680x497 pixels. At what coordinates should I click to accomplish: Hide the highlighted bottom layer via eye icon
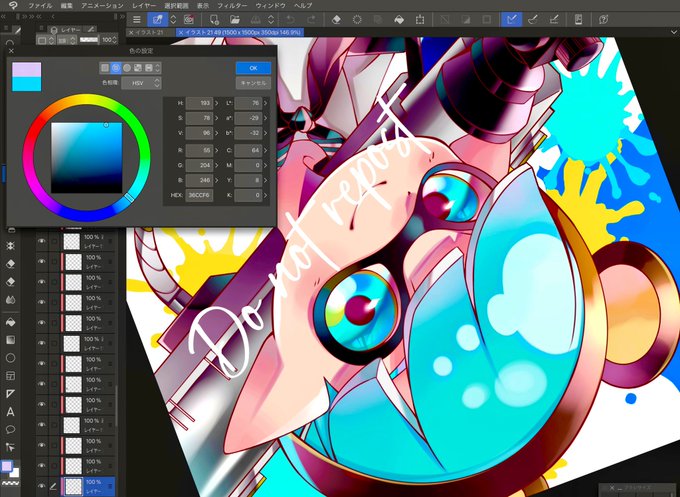(42, 486)
